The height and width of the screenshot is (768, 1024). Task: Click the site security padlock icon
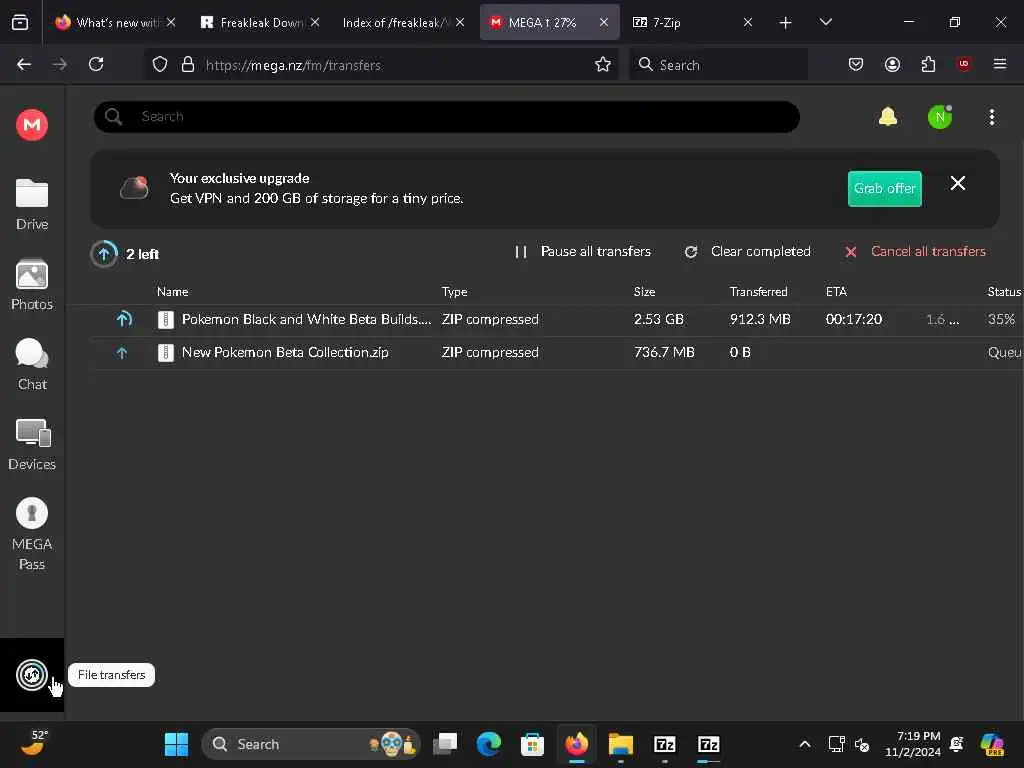click(188, 65)
